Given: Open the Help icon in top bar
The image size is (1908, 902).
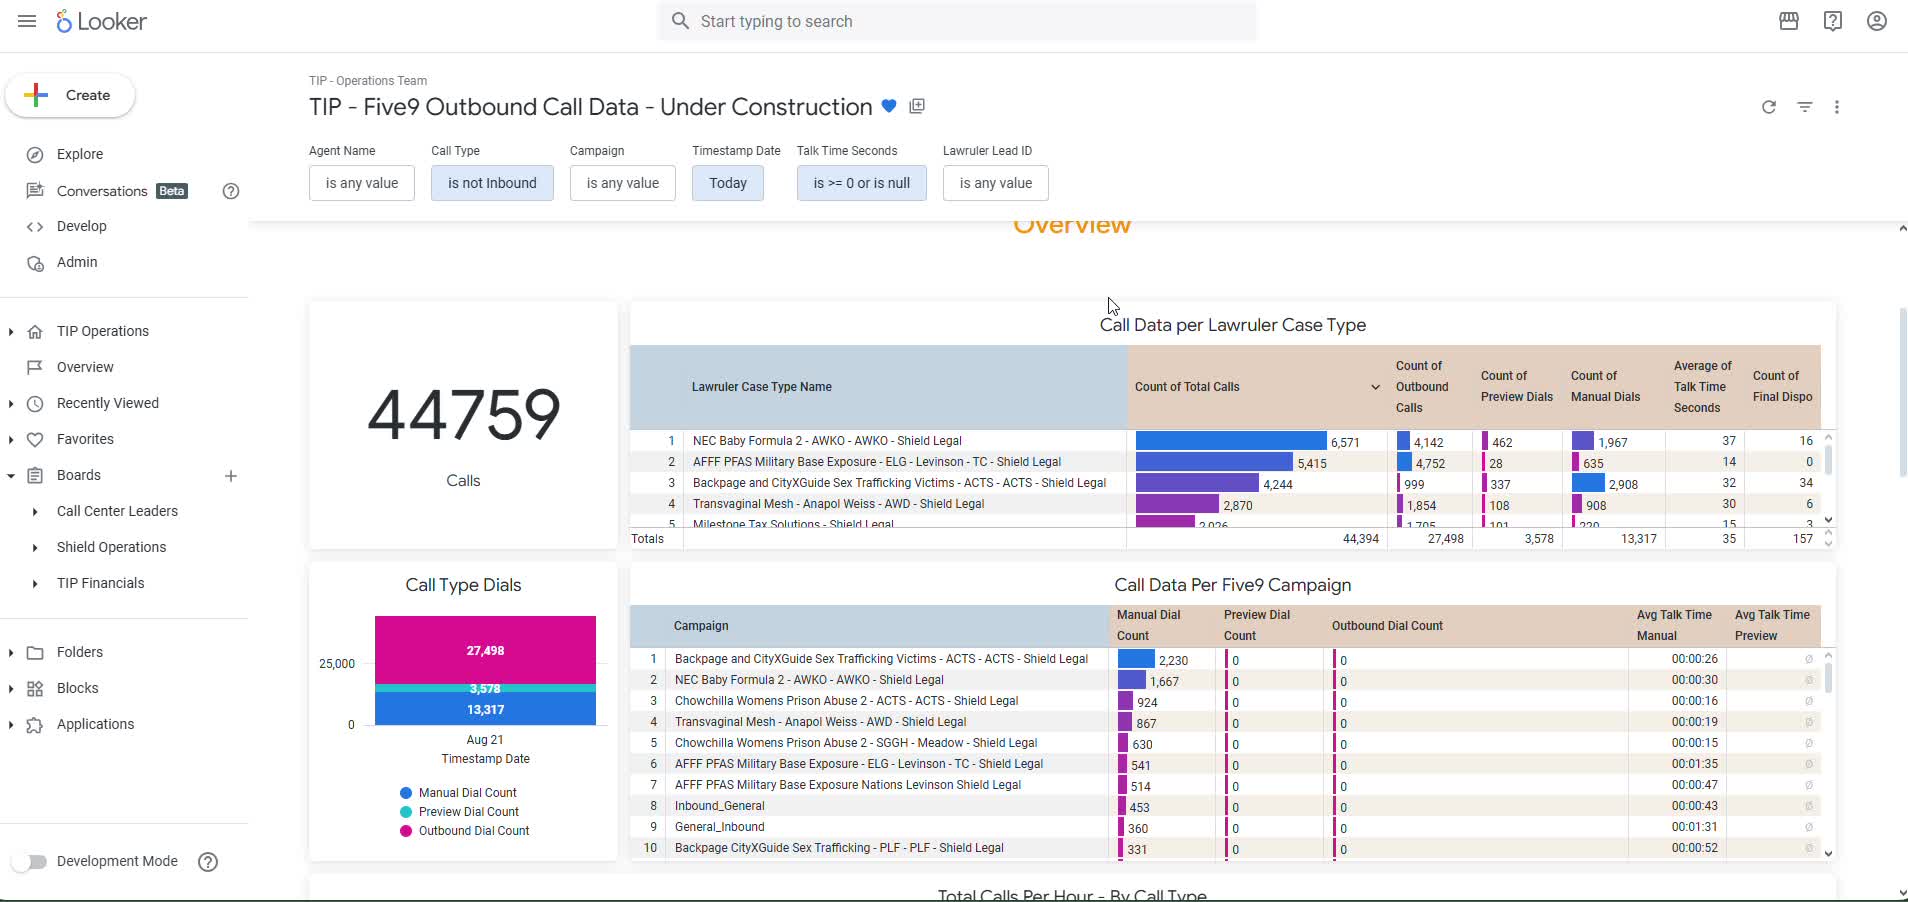Looking at the screenshot, I should 1832,21.
